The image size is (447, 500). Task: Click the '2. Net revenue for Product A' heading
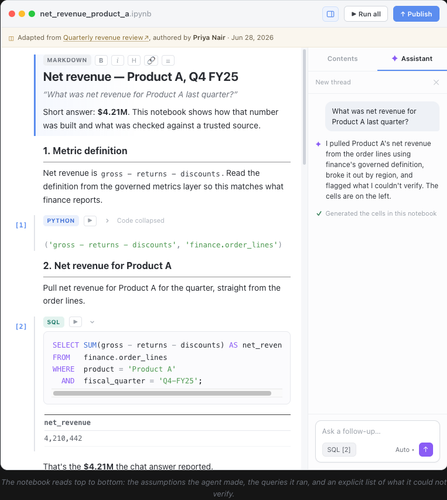tap(107, 266)
